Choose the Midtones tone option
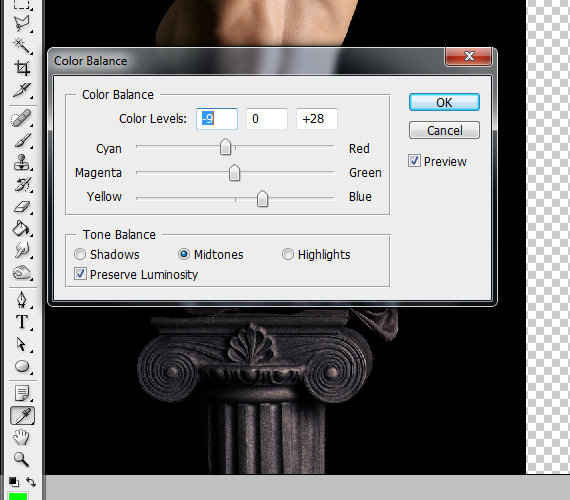The height and width of the screenshot is (500, 570). coord(184,254)
